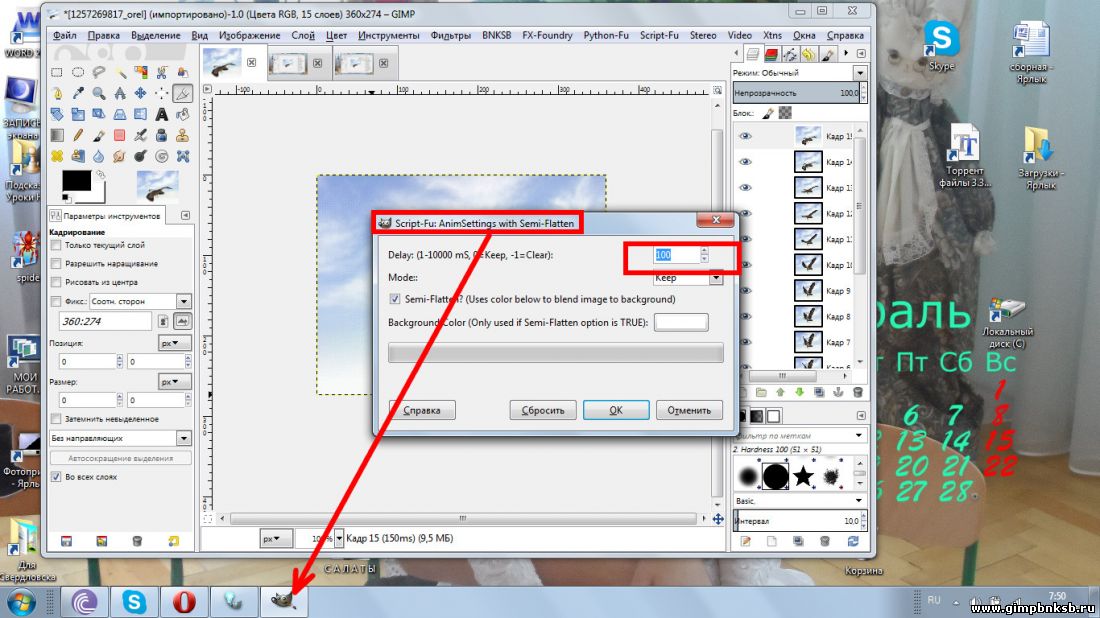Uncheck the Semi-Flatten checkbox

coord(395,299)
